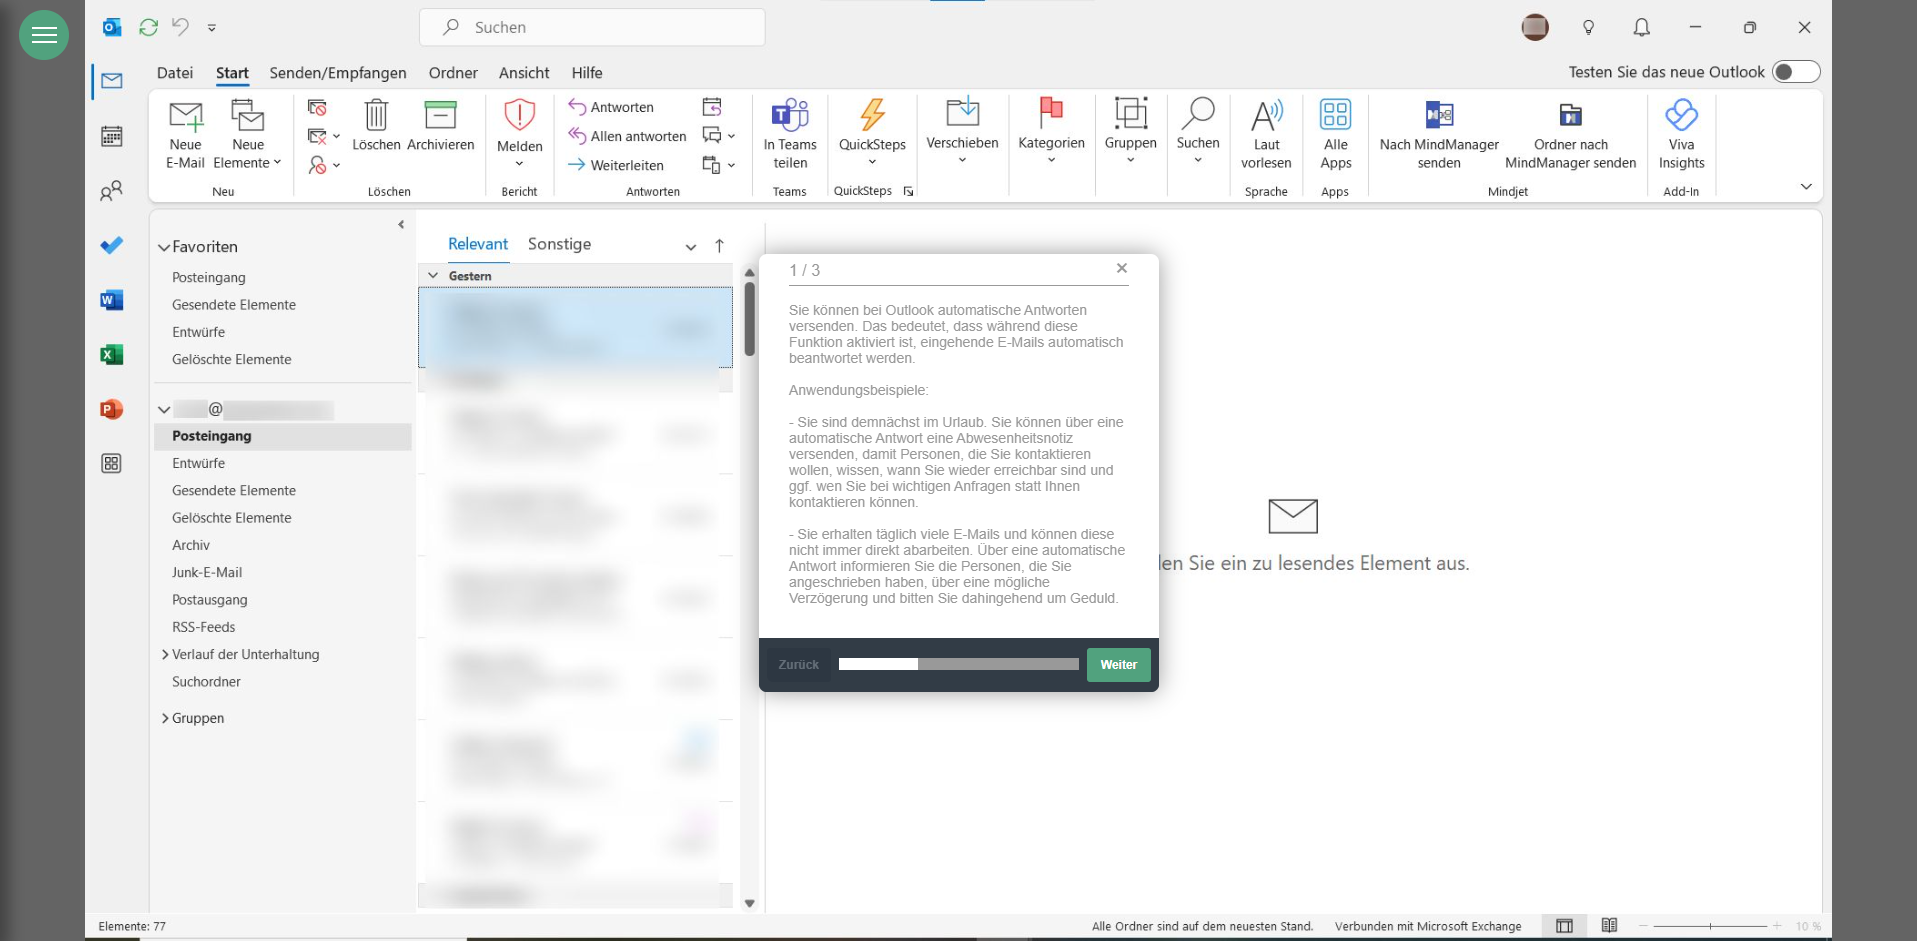
Task: Click Allen antworten button
Action: tap(627, 136)
